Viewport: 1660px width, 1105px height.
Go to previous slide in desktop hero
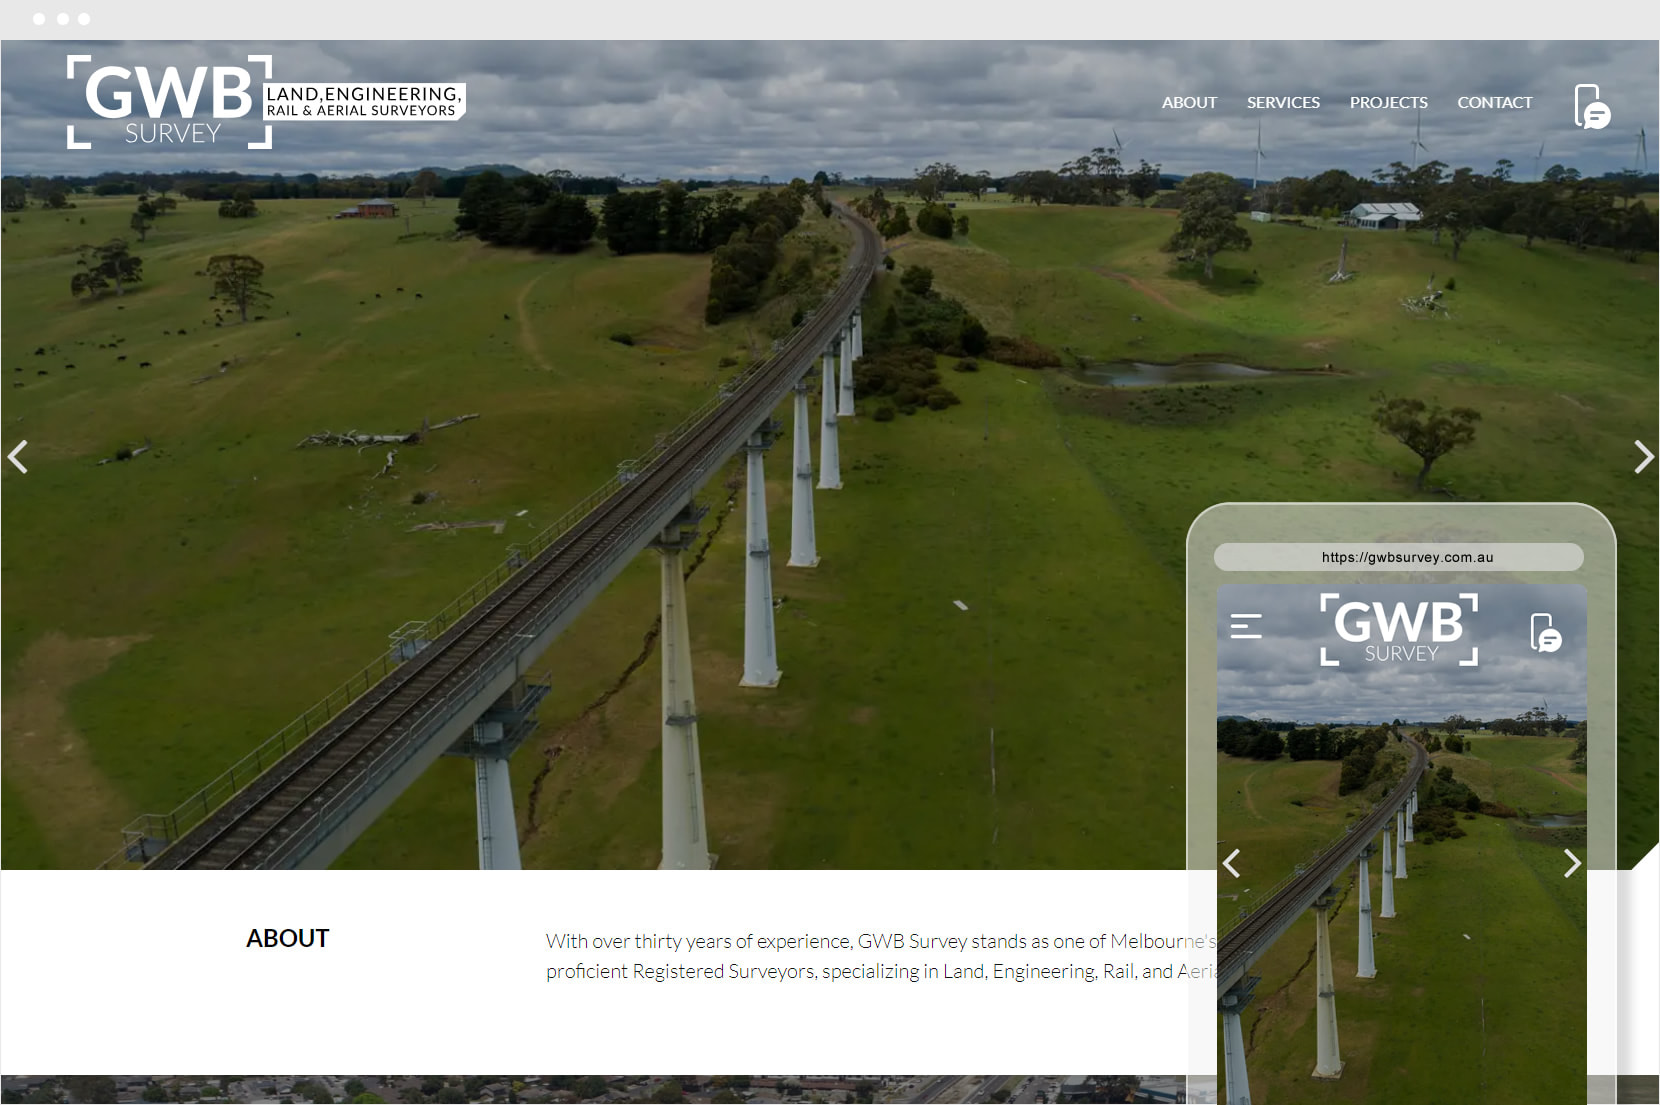(18, 457)
